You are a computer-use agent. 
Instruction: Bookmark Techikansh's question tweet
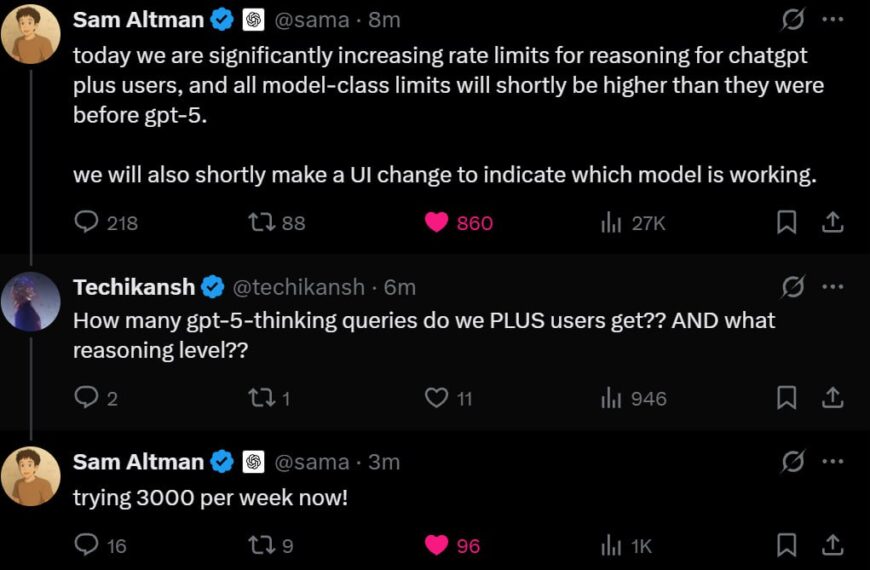pos(788,398)
